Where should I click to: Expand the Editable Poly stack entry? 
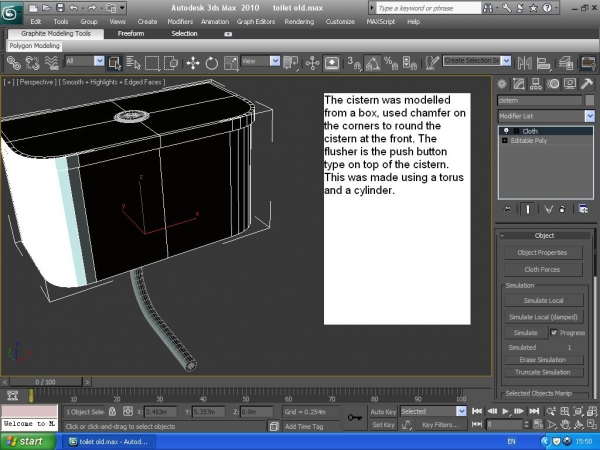coord(504,141)
